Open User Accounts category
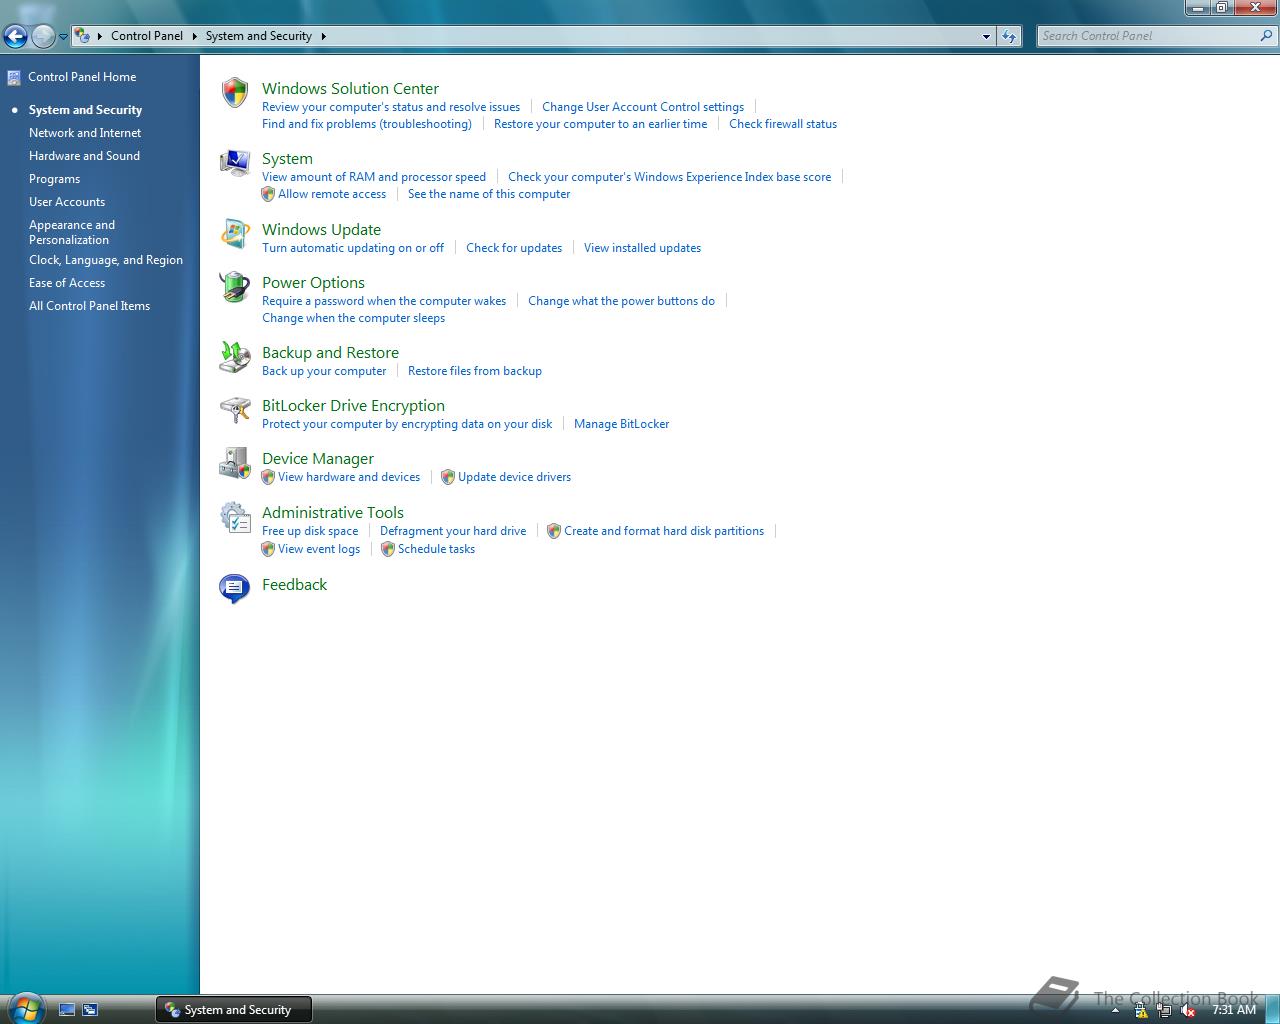The image size is (1280, 1024). click(67, 202)
